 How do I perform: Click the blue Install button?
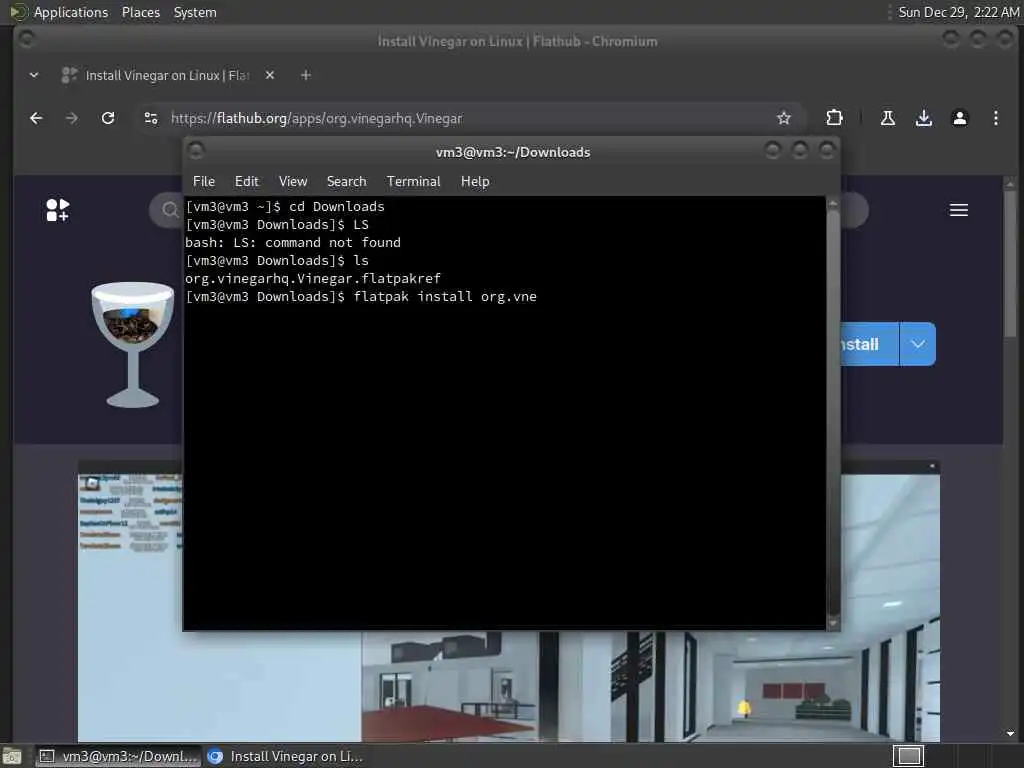[869, 344]
